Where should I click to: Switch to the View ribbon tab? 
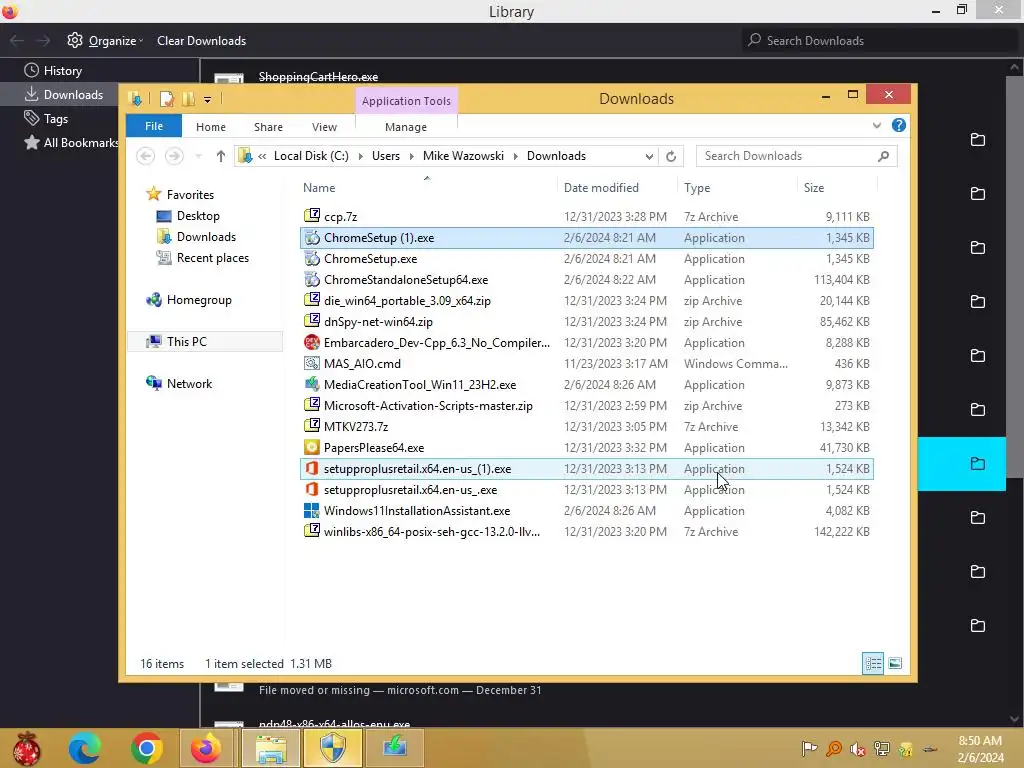[324, 127]
